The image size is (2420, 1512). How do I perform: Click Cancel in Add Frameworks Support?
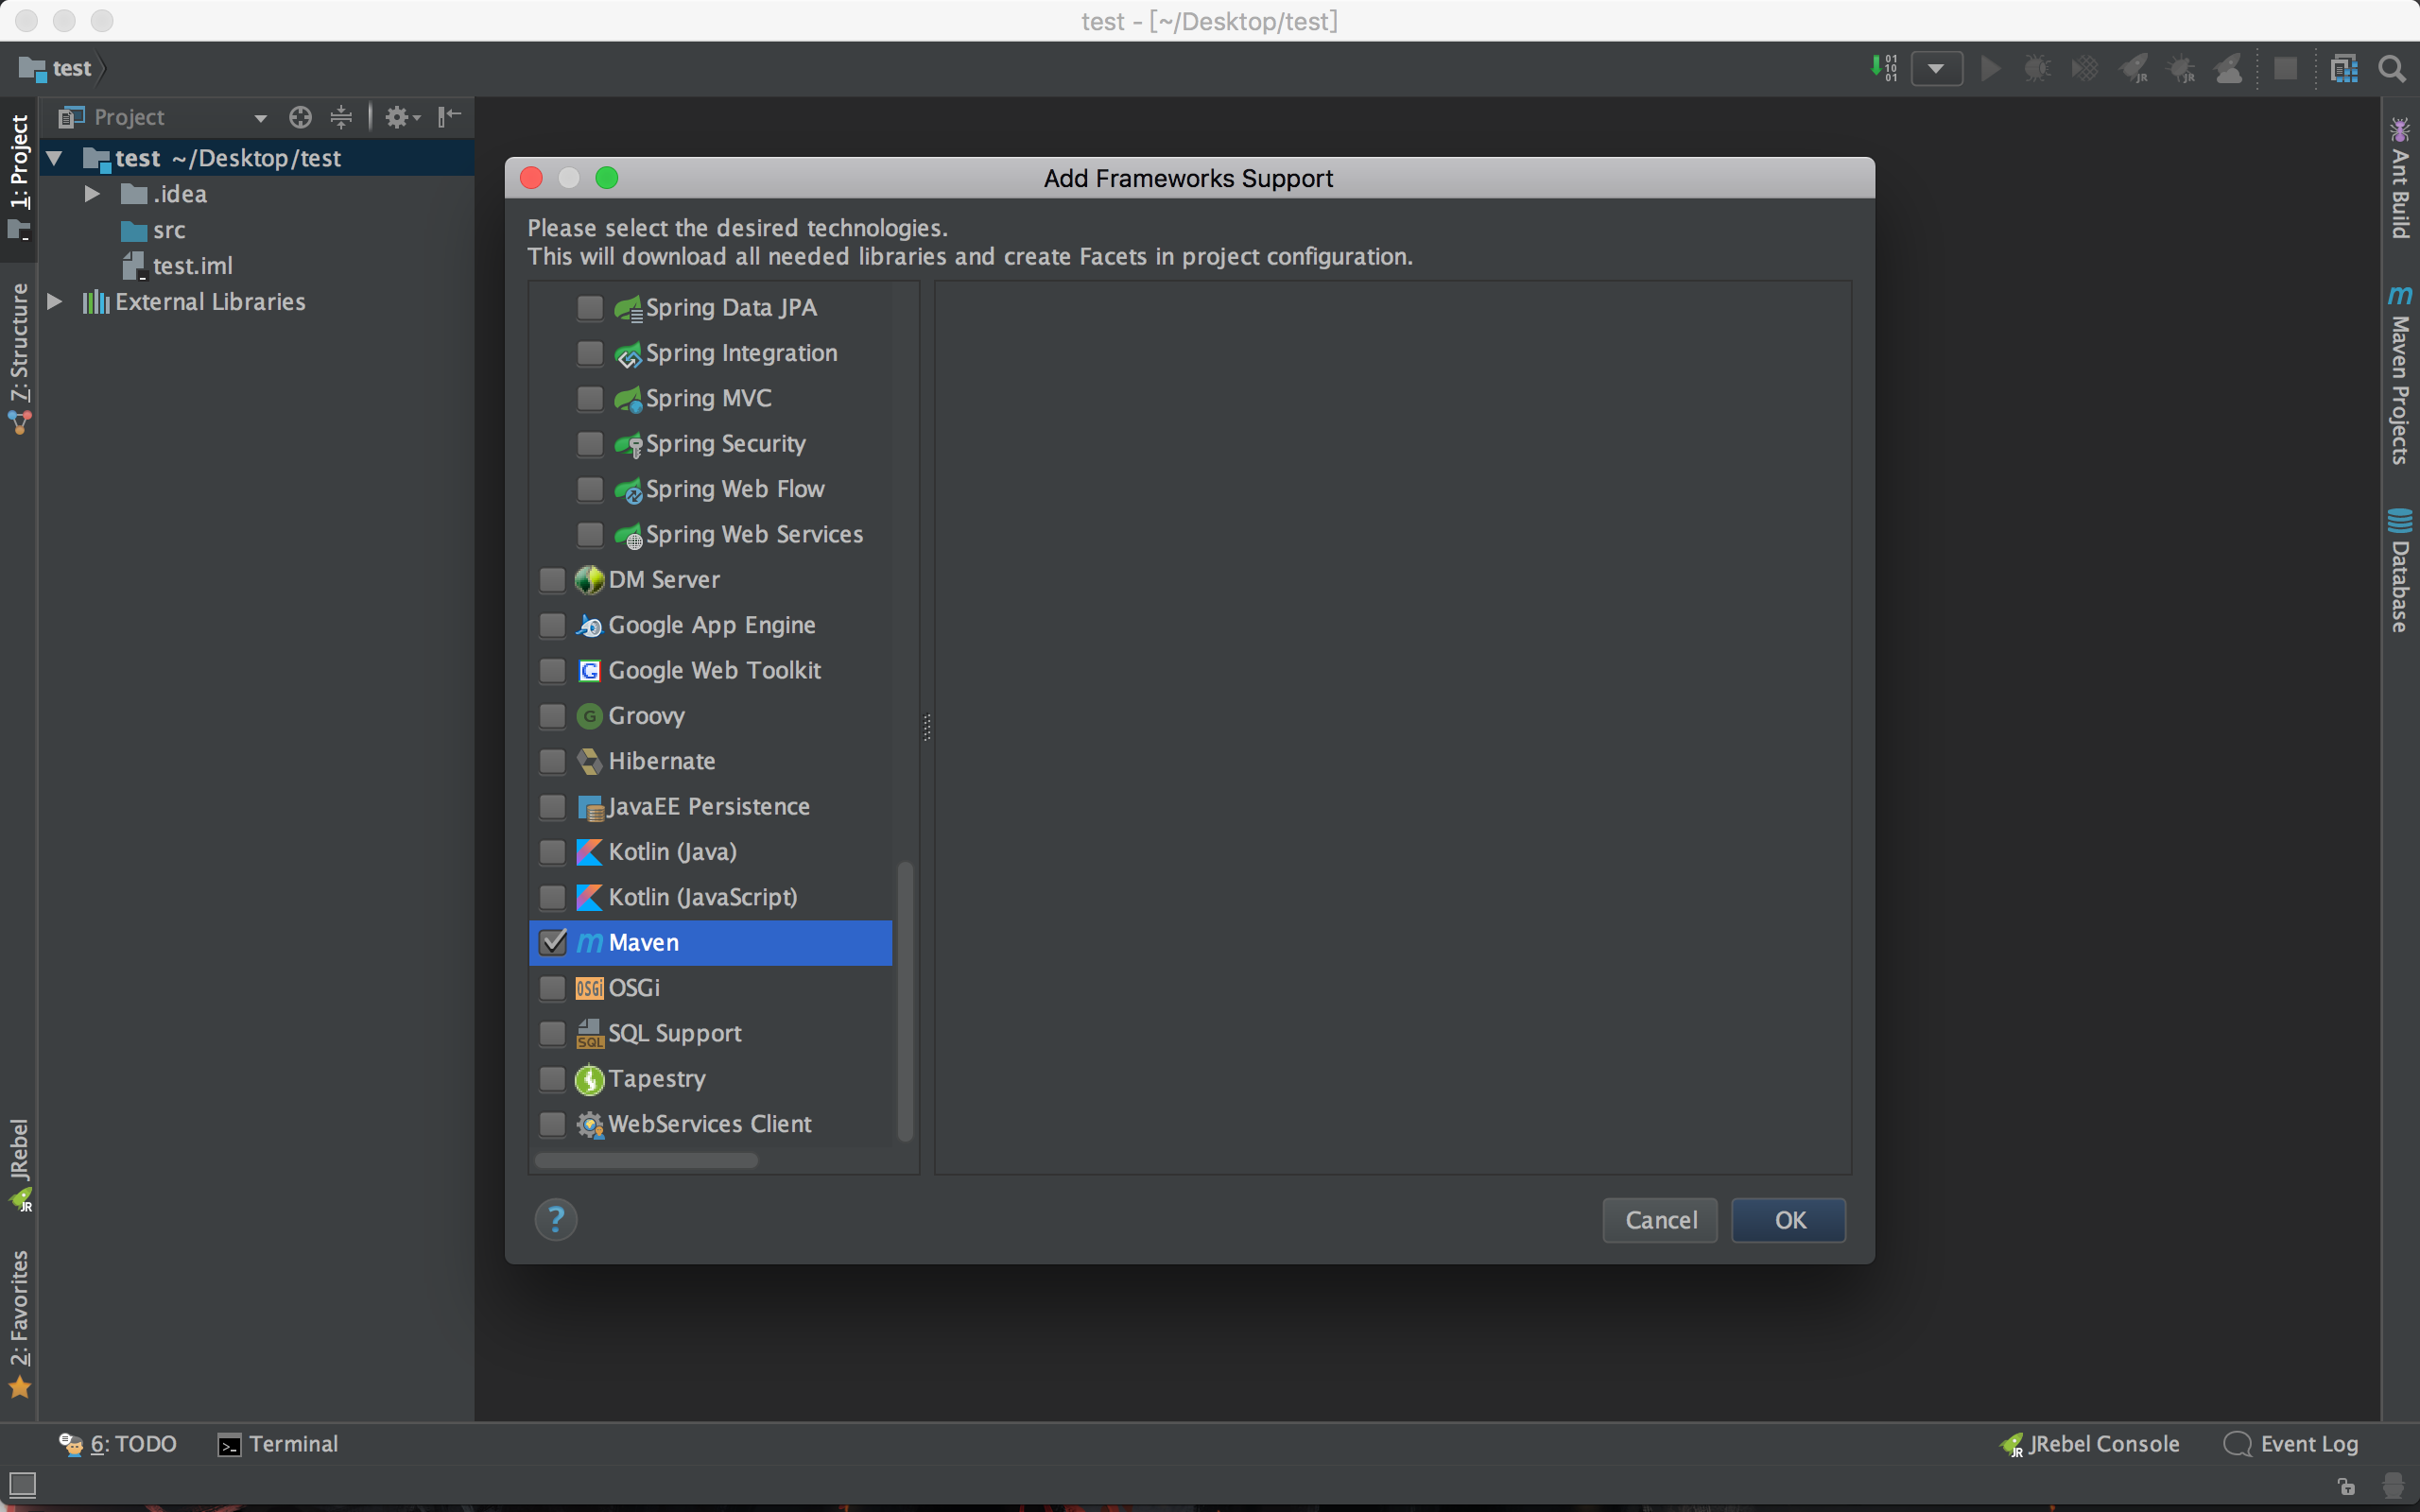point(1660,1220)
